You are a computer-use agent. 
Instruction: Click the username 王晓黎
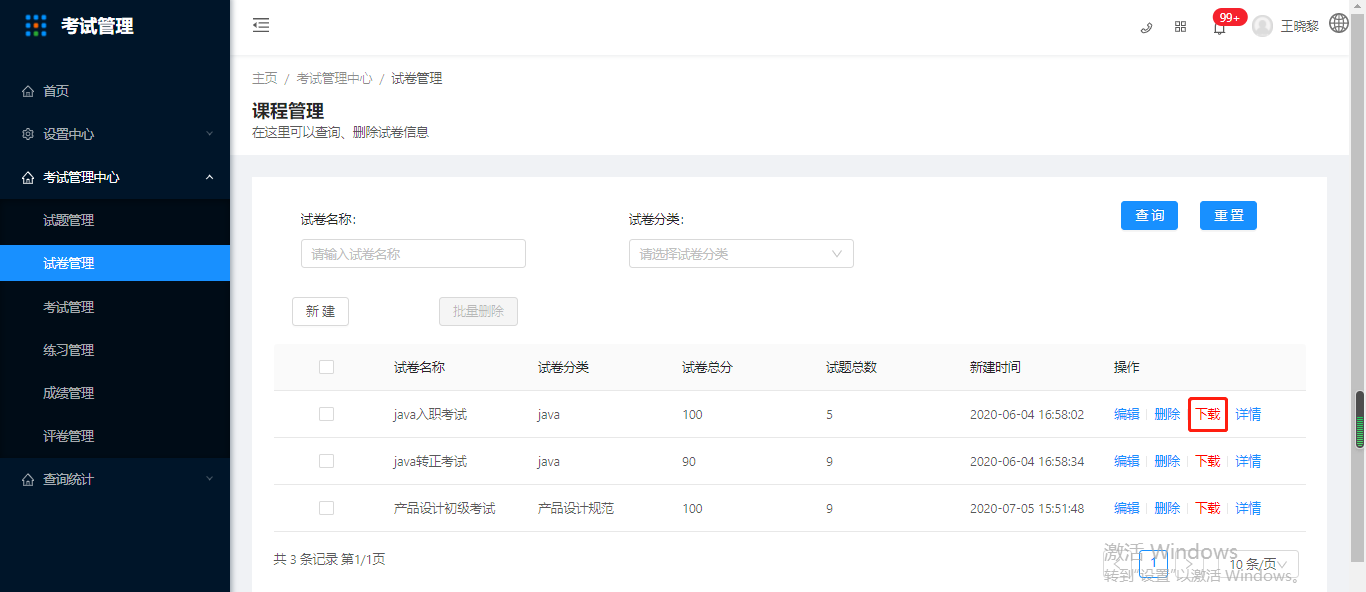[1299, 27]
